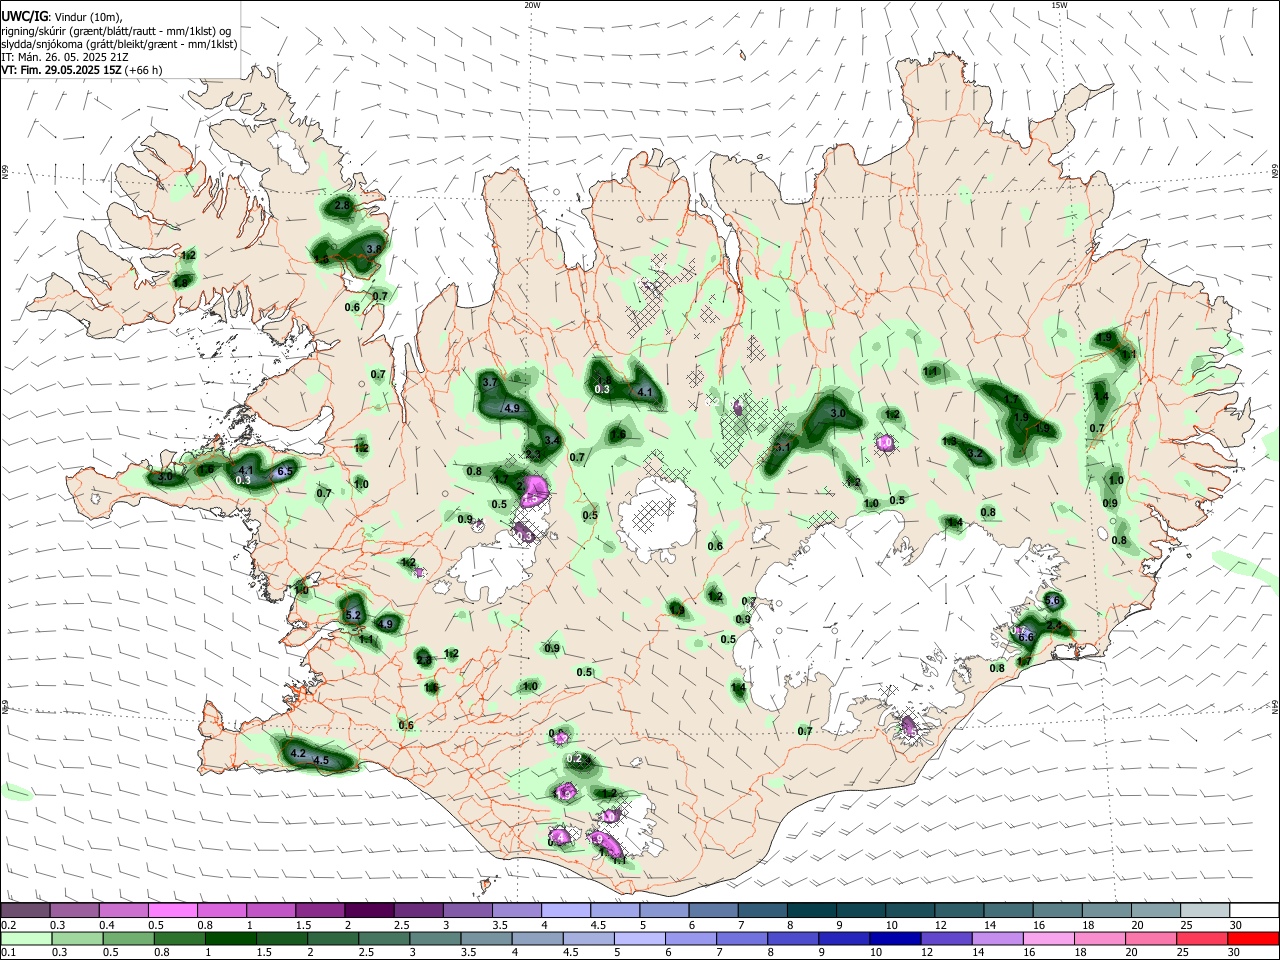
Task: Select the 'Vindur (10m),' header text
Action: [x=88, y=17]
